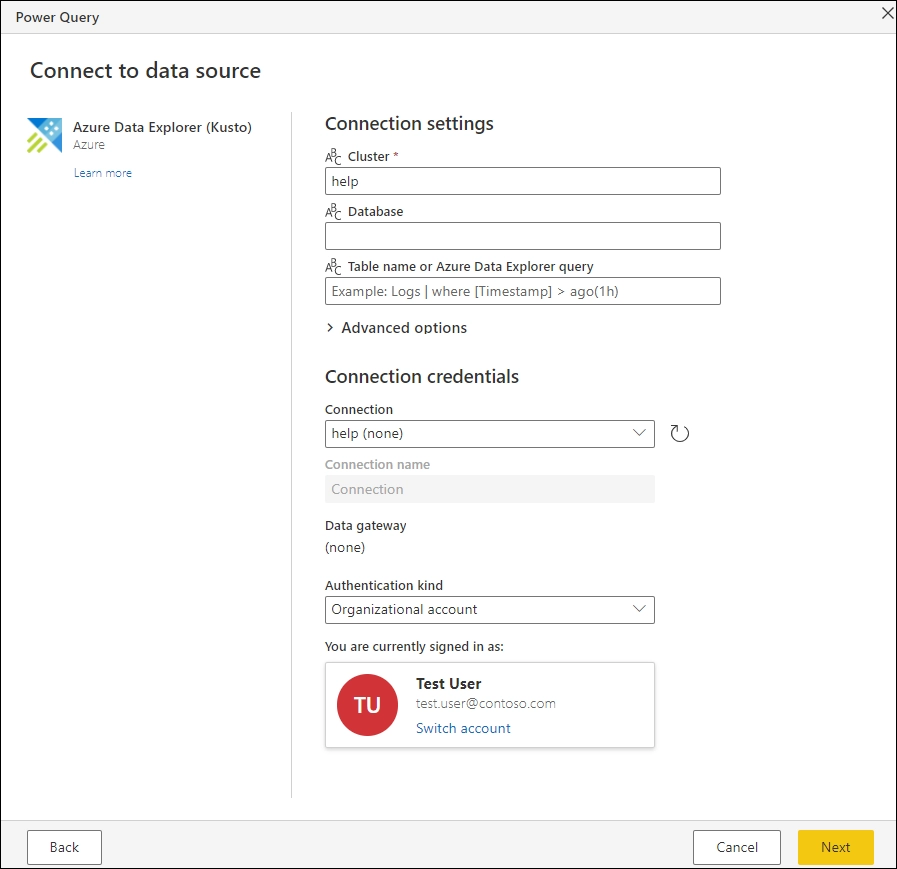Click Switch account for Test User

click(463, 728)
